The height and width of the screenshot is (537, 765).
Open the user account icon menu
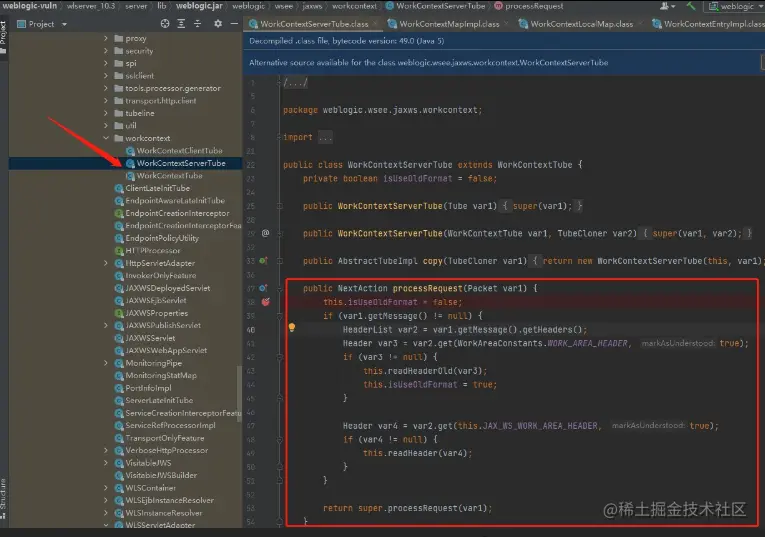pyautogui.click(x=667, y=6)
